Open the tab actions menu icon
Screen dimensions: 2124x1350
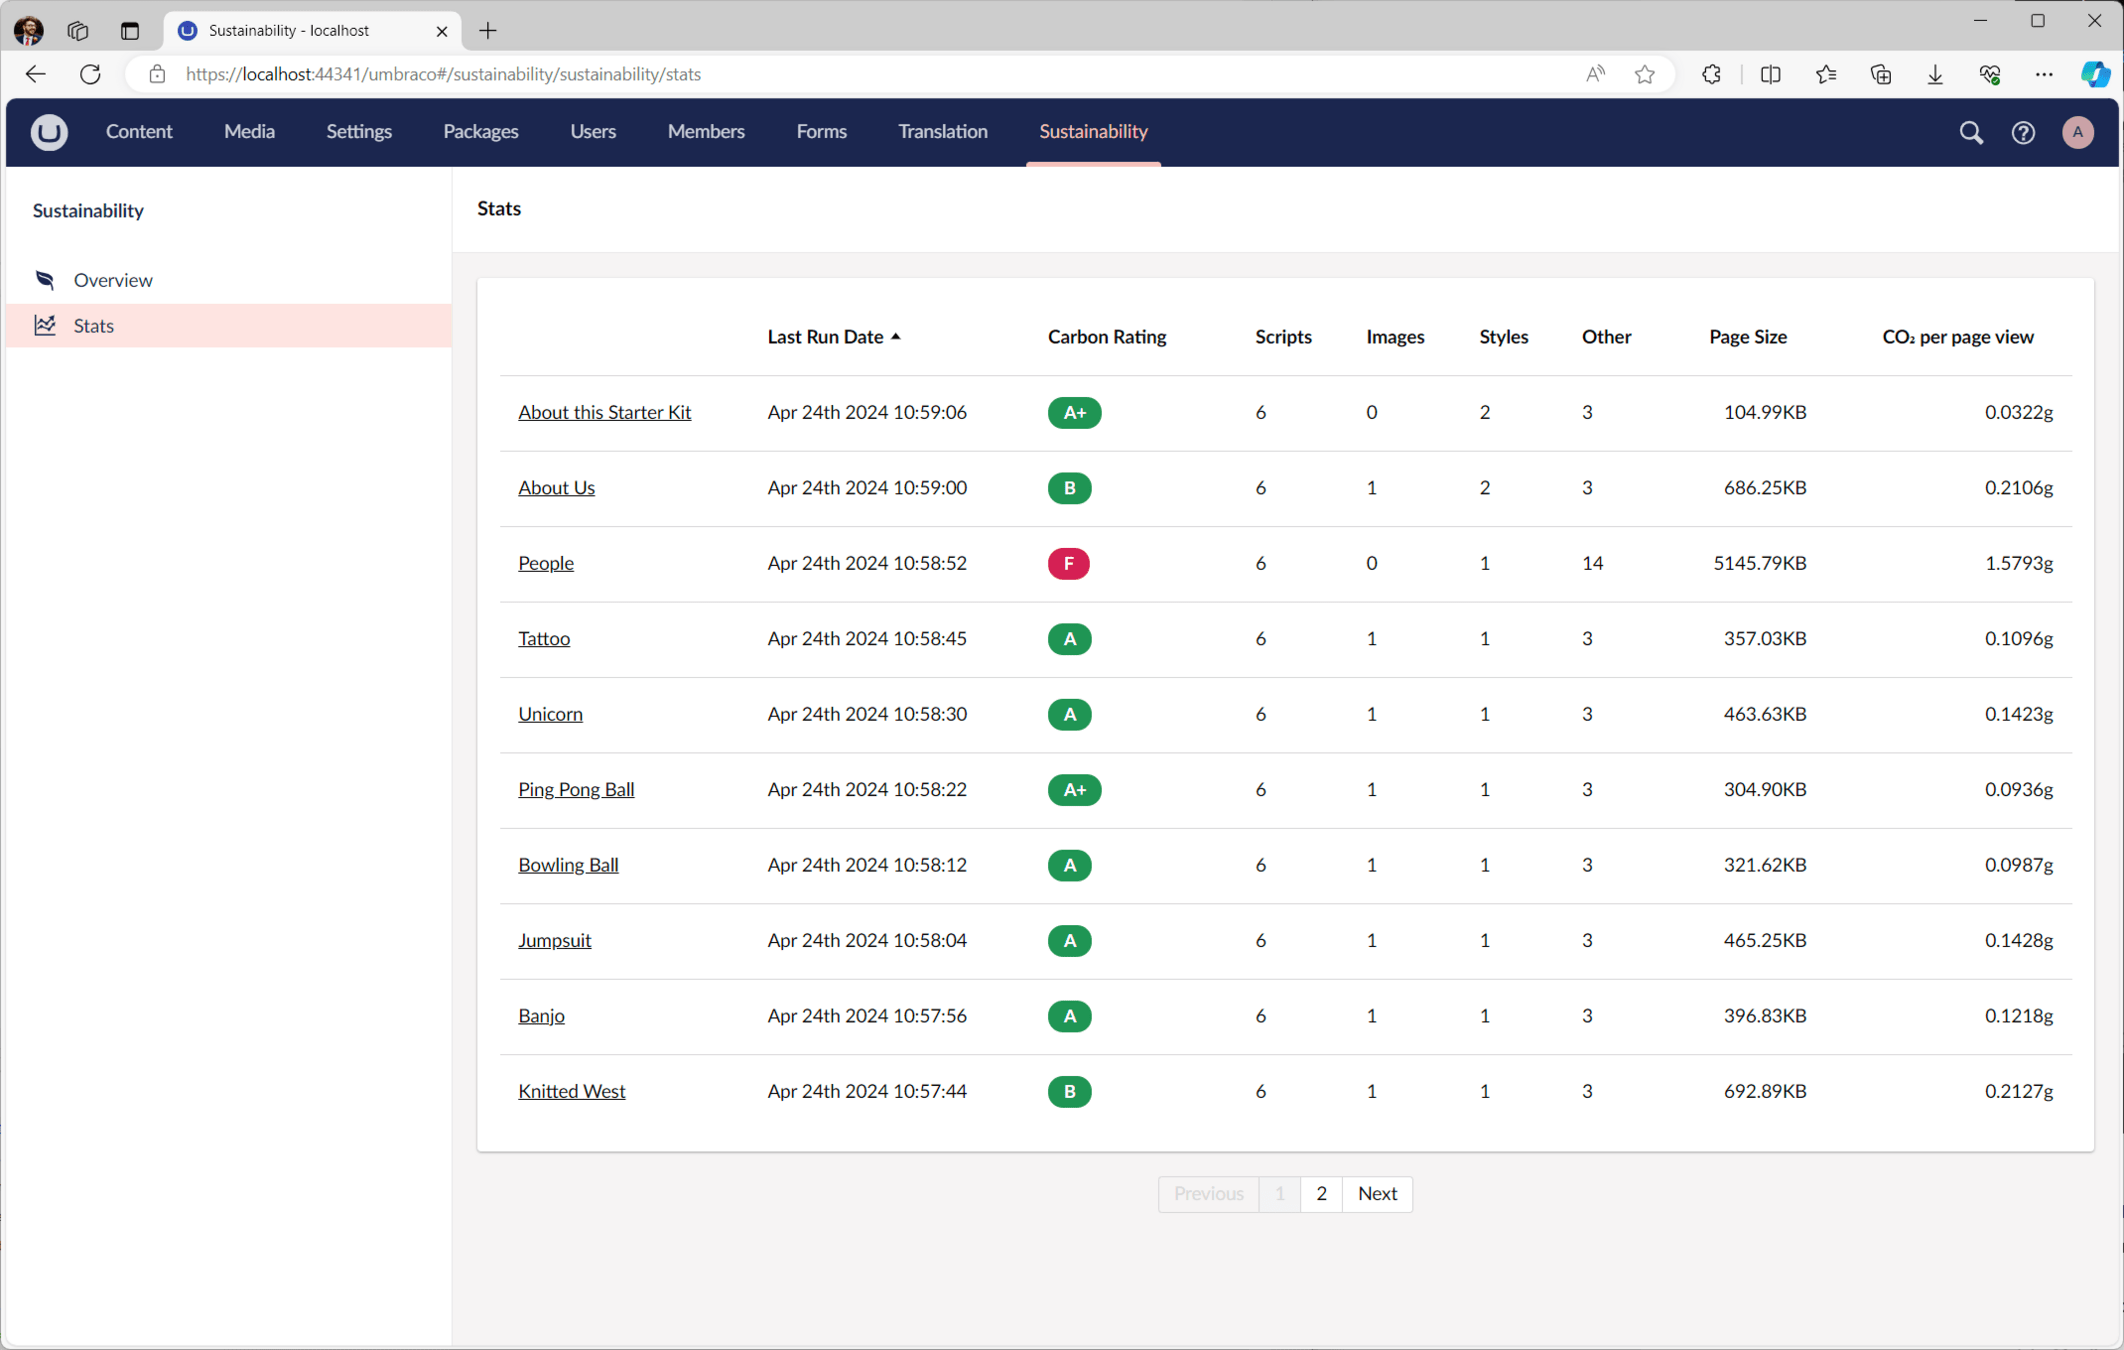coord(129,30)
